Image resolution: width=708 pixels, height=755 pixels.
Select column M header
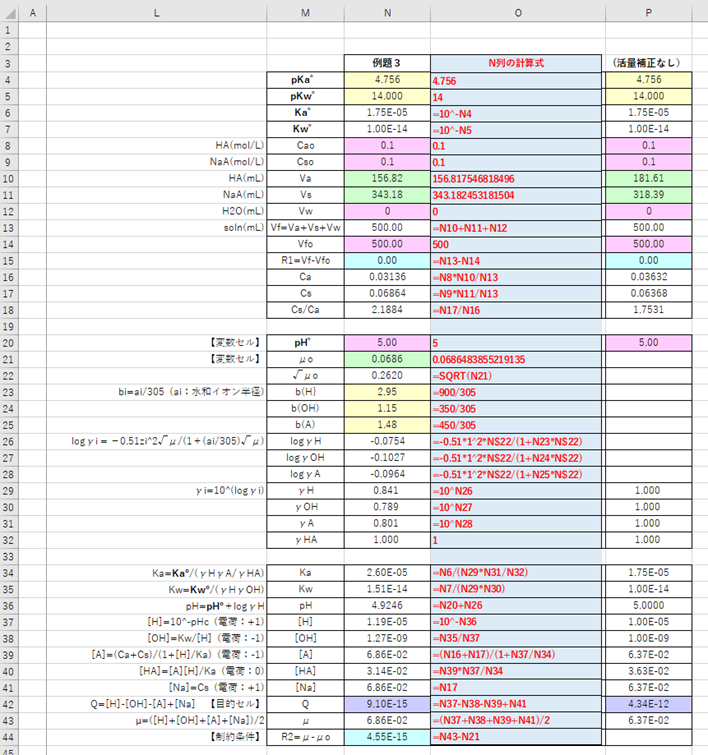(x=305, y=13)
